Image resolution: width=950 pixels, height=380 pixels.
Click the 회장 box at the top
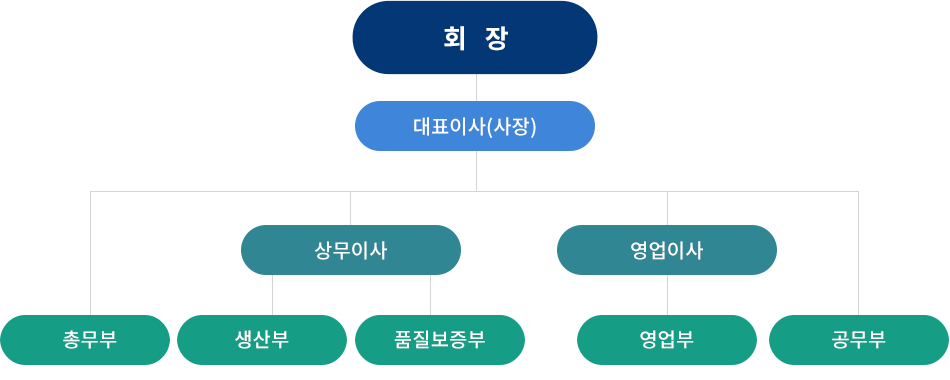click(475, 38)
